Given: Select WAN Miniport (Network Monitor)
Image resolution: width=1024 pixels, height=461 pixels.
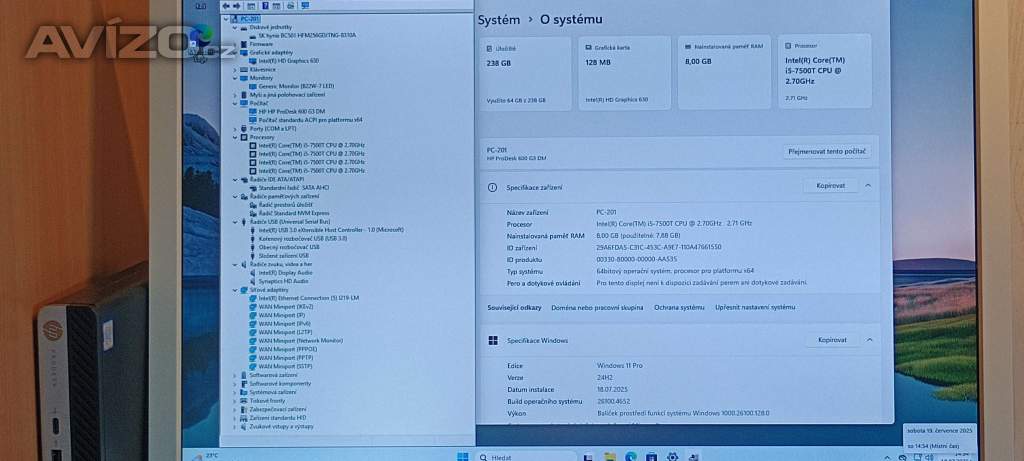Looking at the screenshot, I should pyautogui.click(x=295, y=341).
